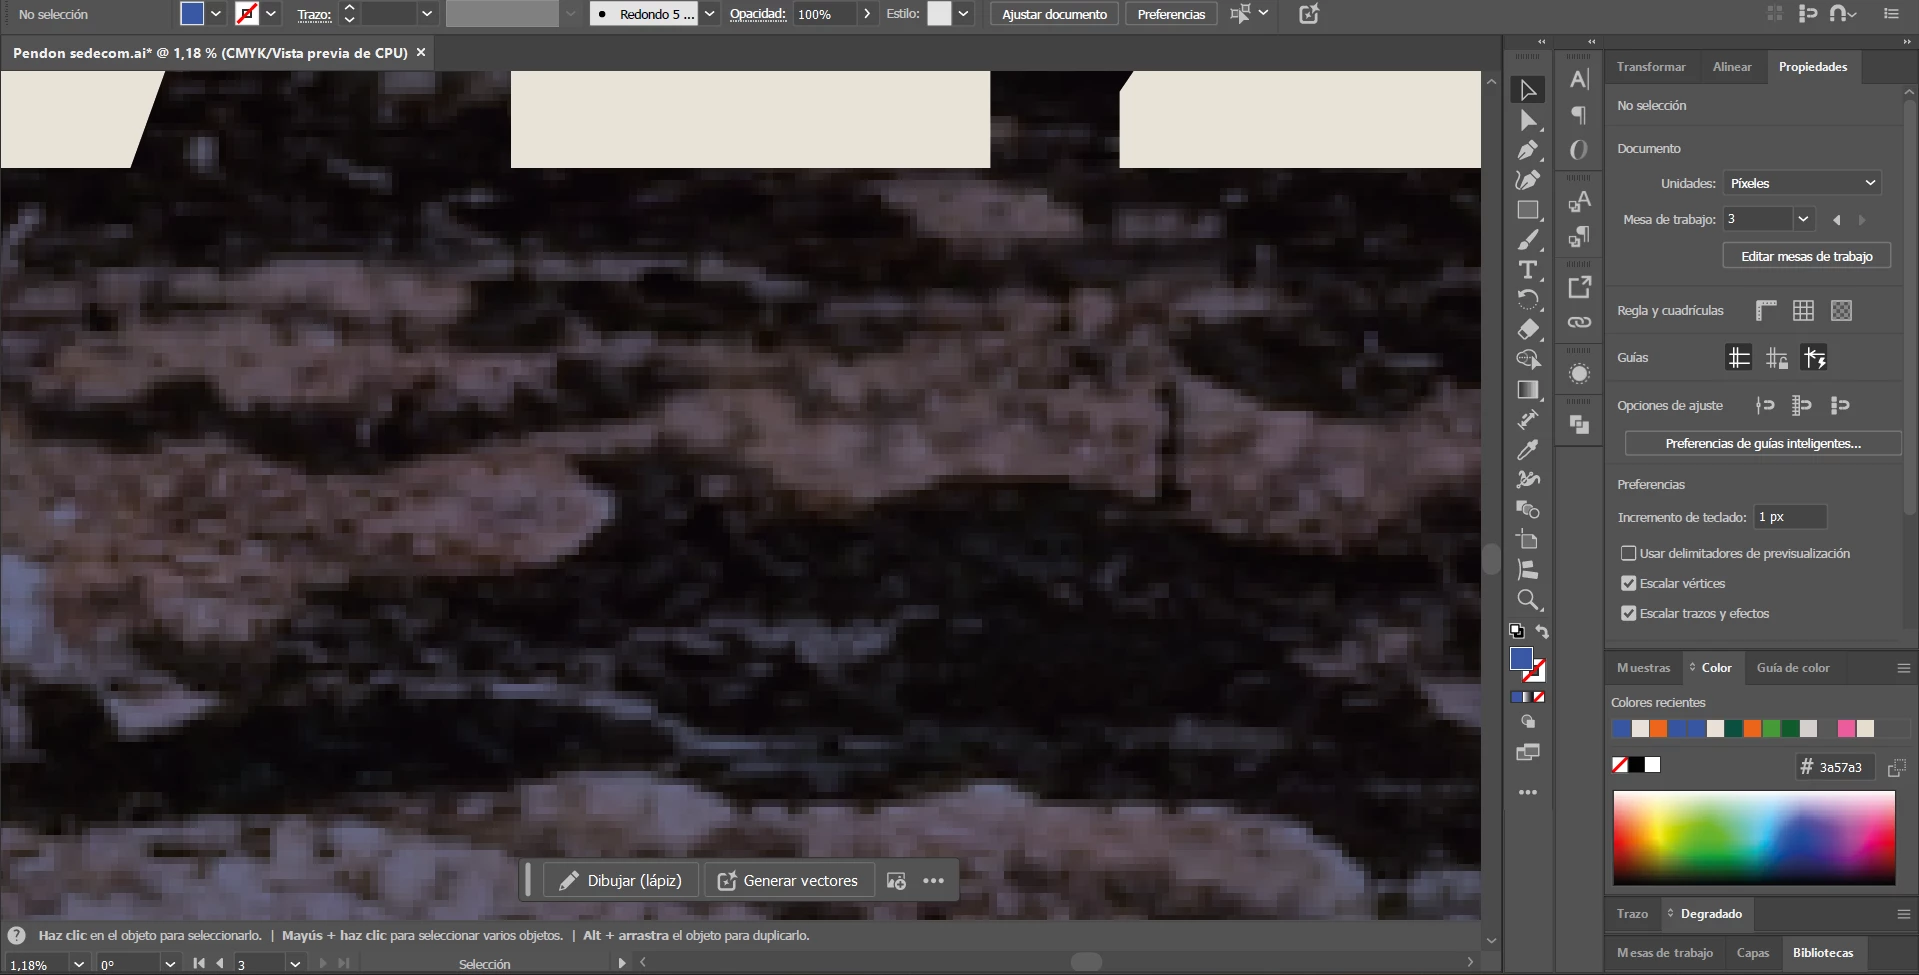Open the fill color dropdown arrow
This screenshot has height=975, width=1919.
tap(216, 14)
